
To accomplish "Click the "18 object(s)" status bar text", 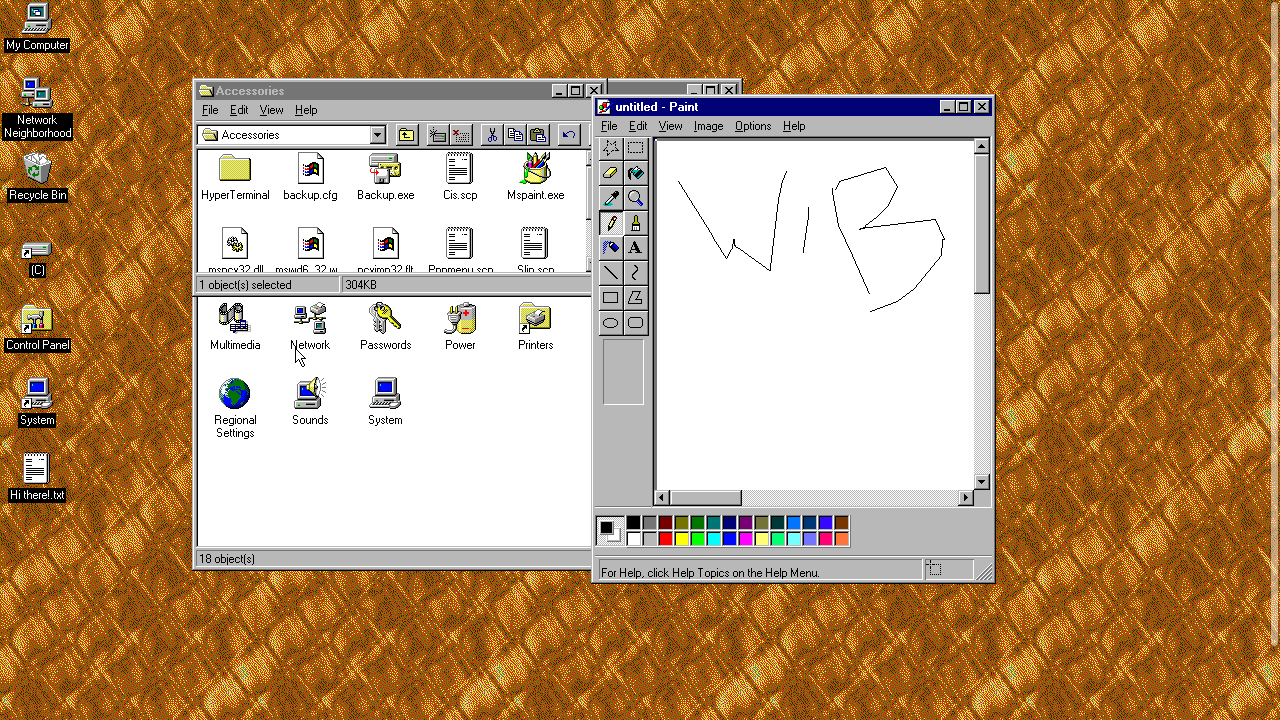I will pos(227,559).
